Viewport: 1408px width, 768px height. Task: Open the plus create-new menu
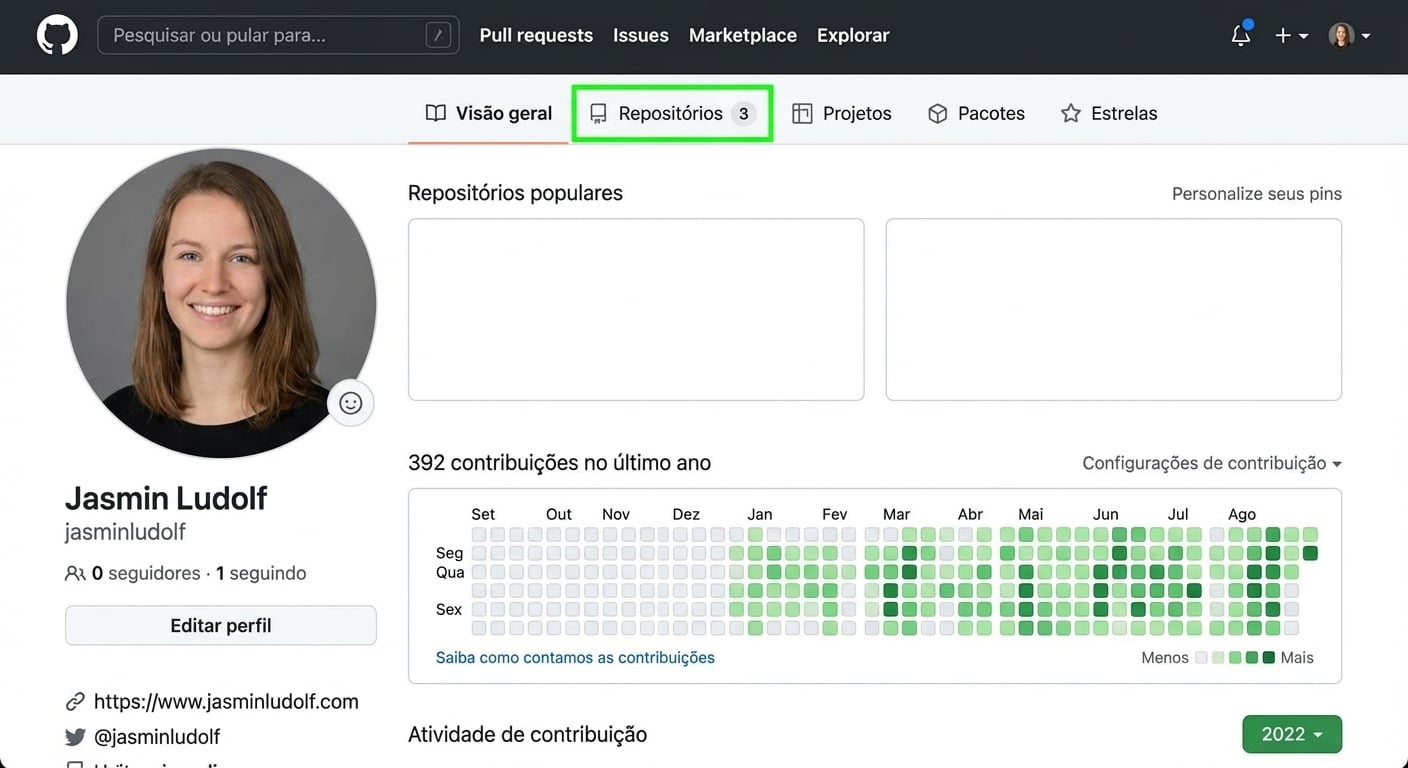pyautogui.click(x=1291, y=35)
